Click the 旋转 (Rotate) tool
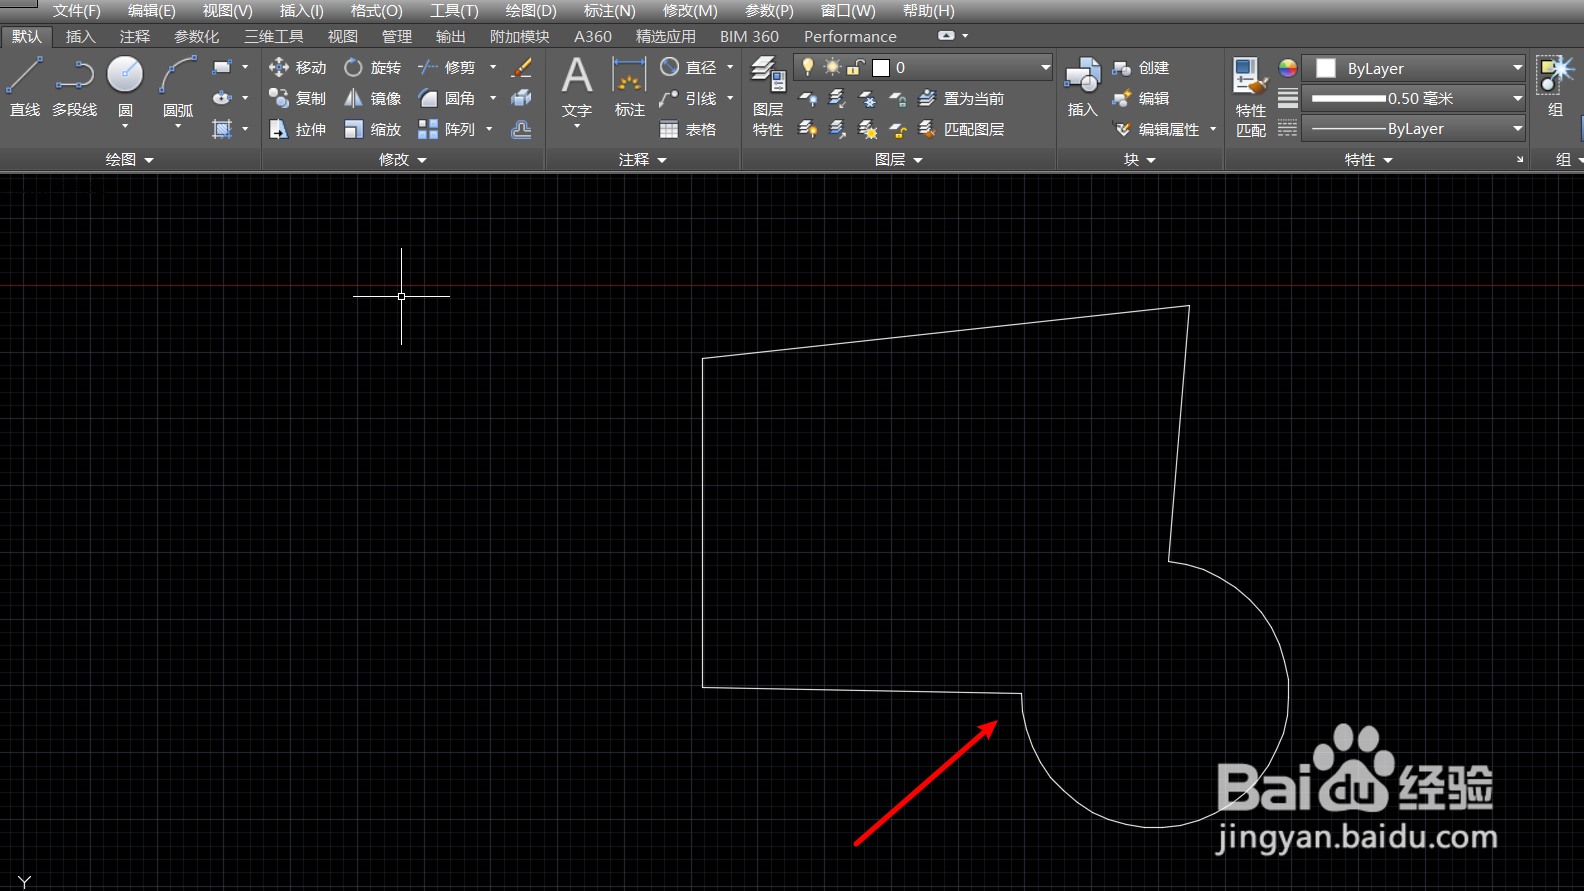The height and width of the screenshot is (891, 1584). click(x=372, y=67)
